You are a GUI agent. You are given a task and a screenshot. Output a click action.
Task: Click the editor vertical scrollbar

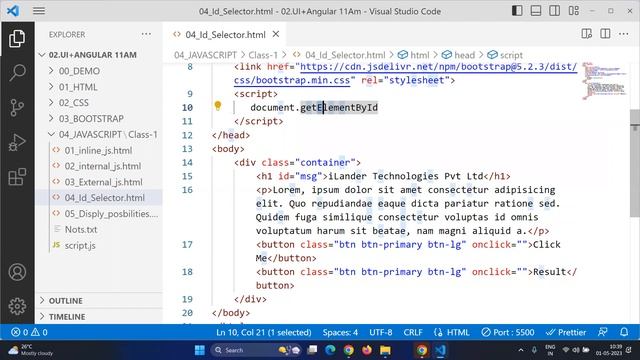635,163
